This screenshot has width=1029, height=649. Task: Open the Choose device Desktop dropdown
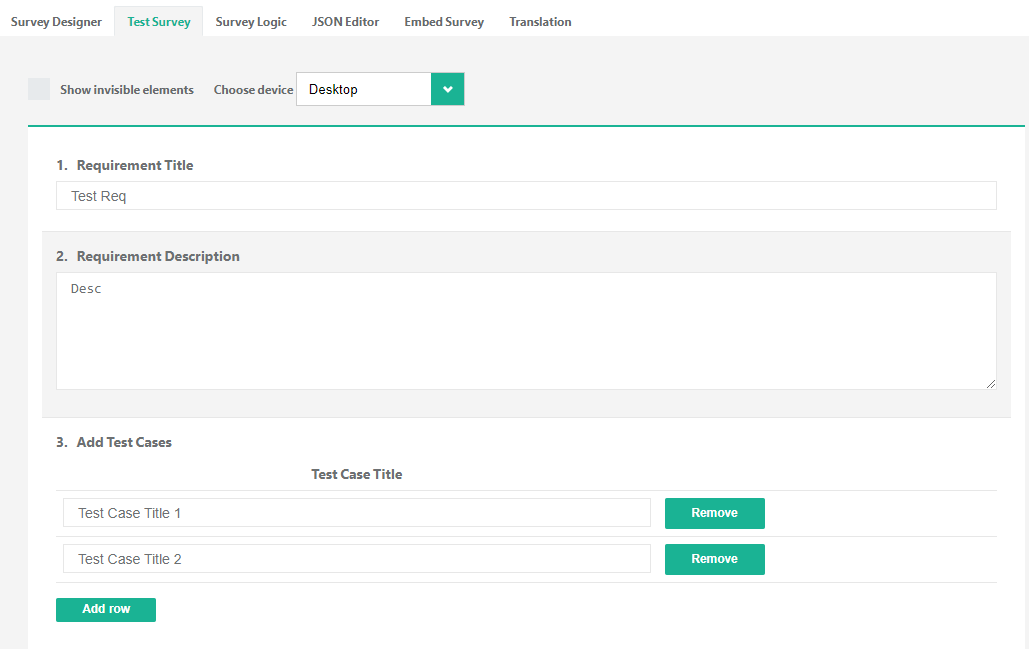[364, 89]
